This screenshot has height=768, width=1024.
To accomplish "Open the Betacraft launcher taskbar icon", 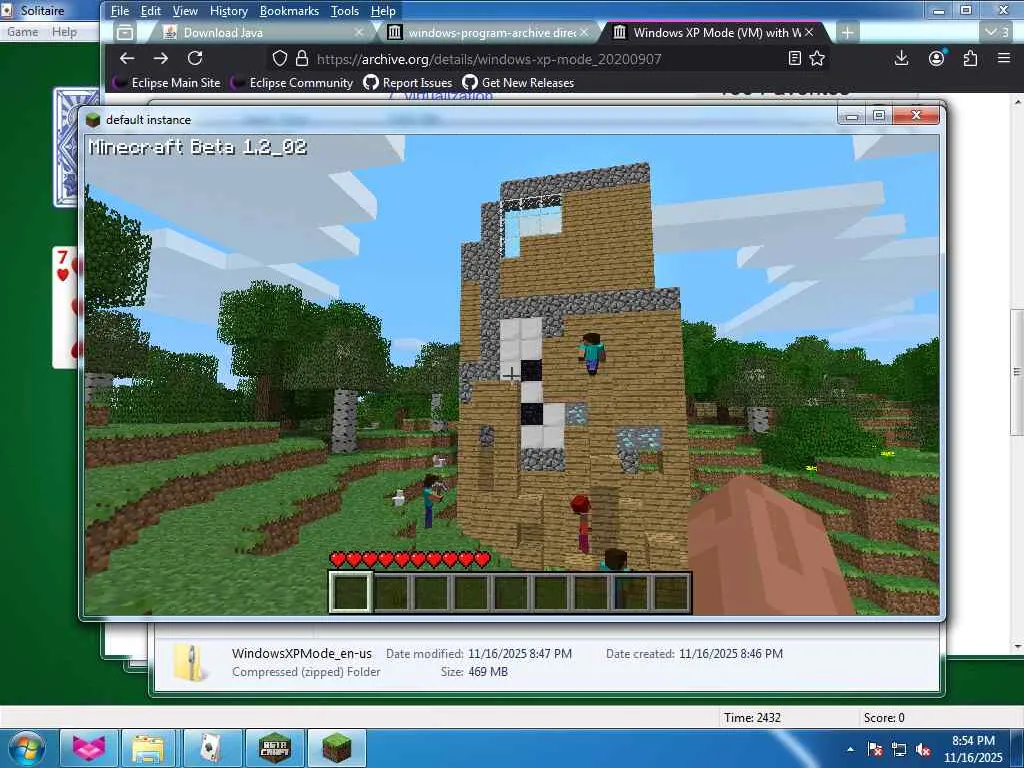I will (x=275, y=748).
